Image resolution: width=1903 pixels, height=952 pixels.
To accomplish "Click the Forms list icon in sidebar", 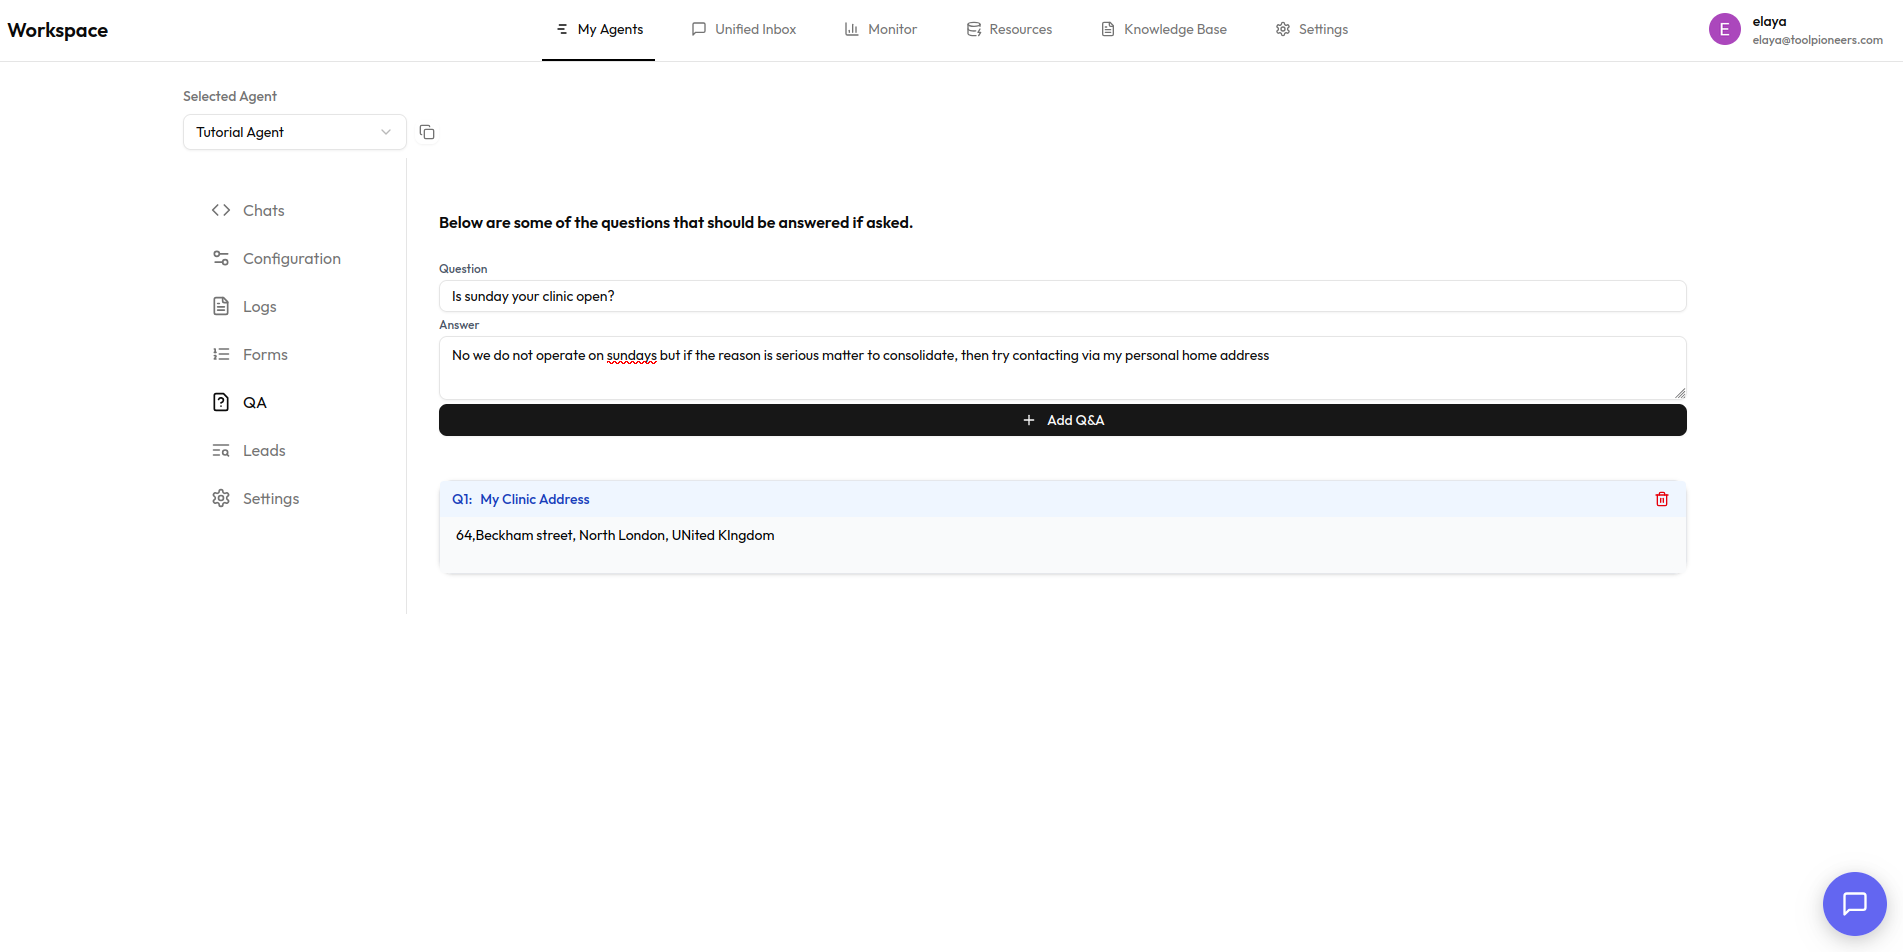I will 221,354.
